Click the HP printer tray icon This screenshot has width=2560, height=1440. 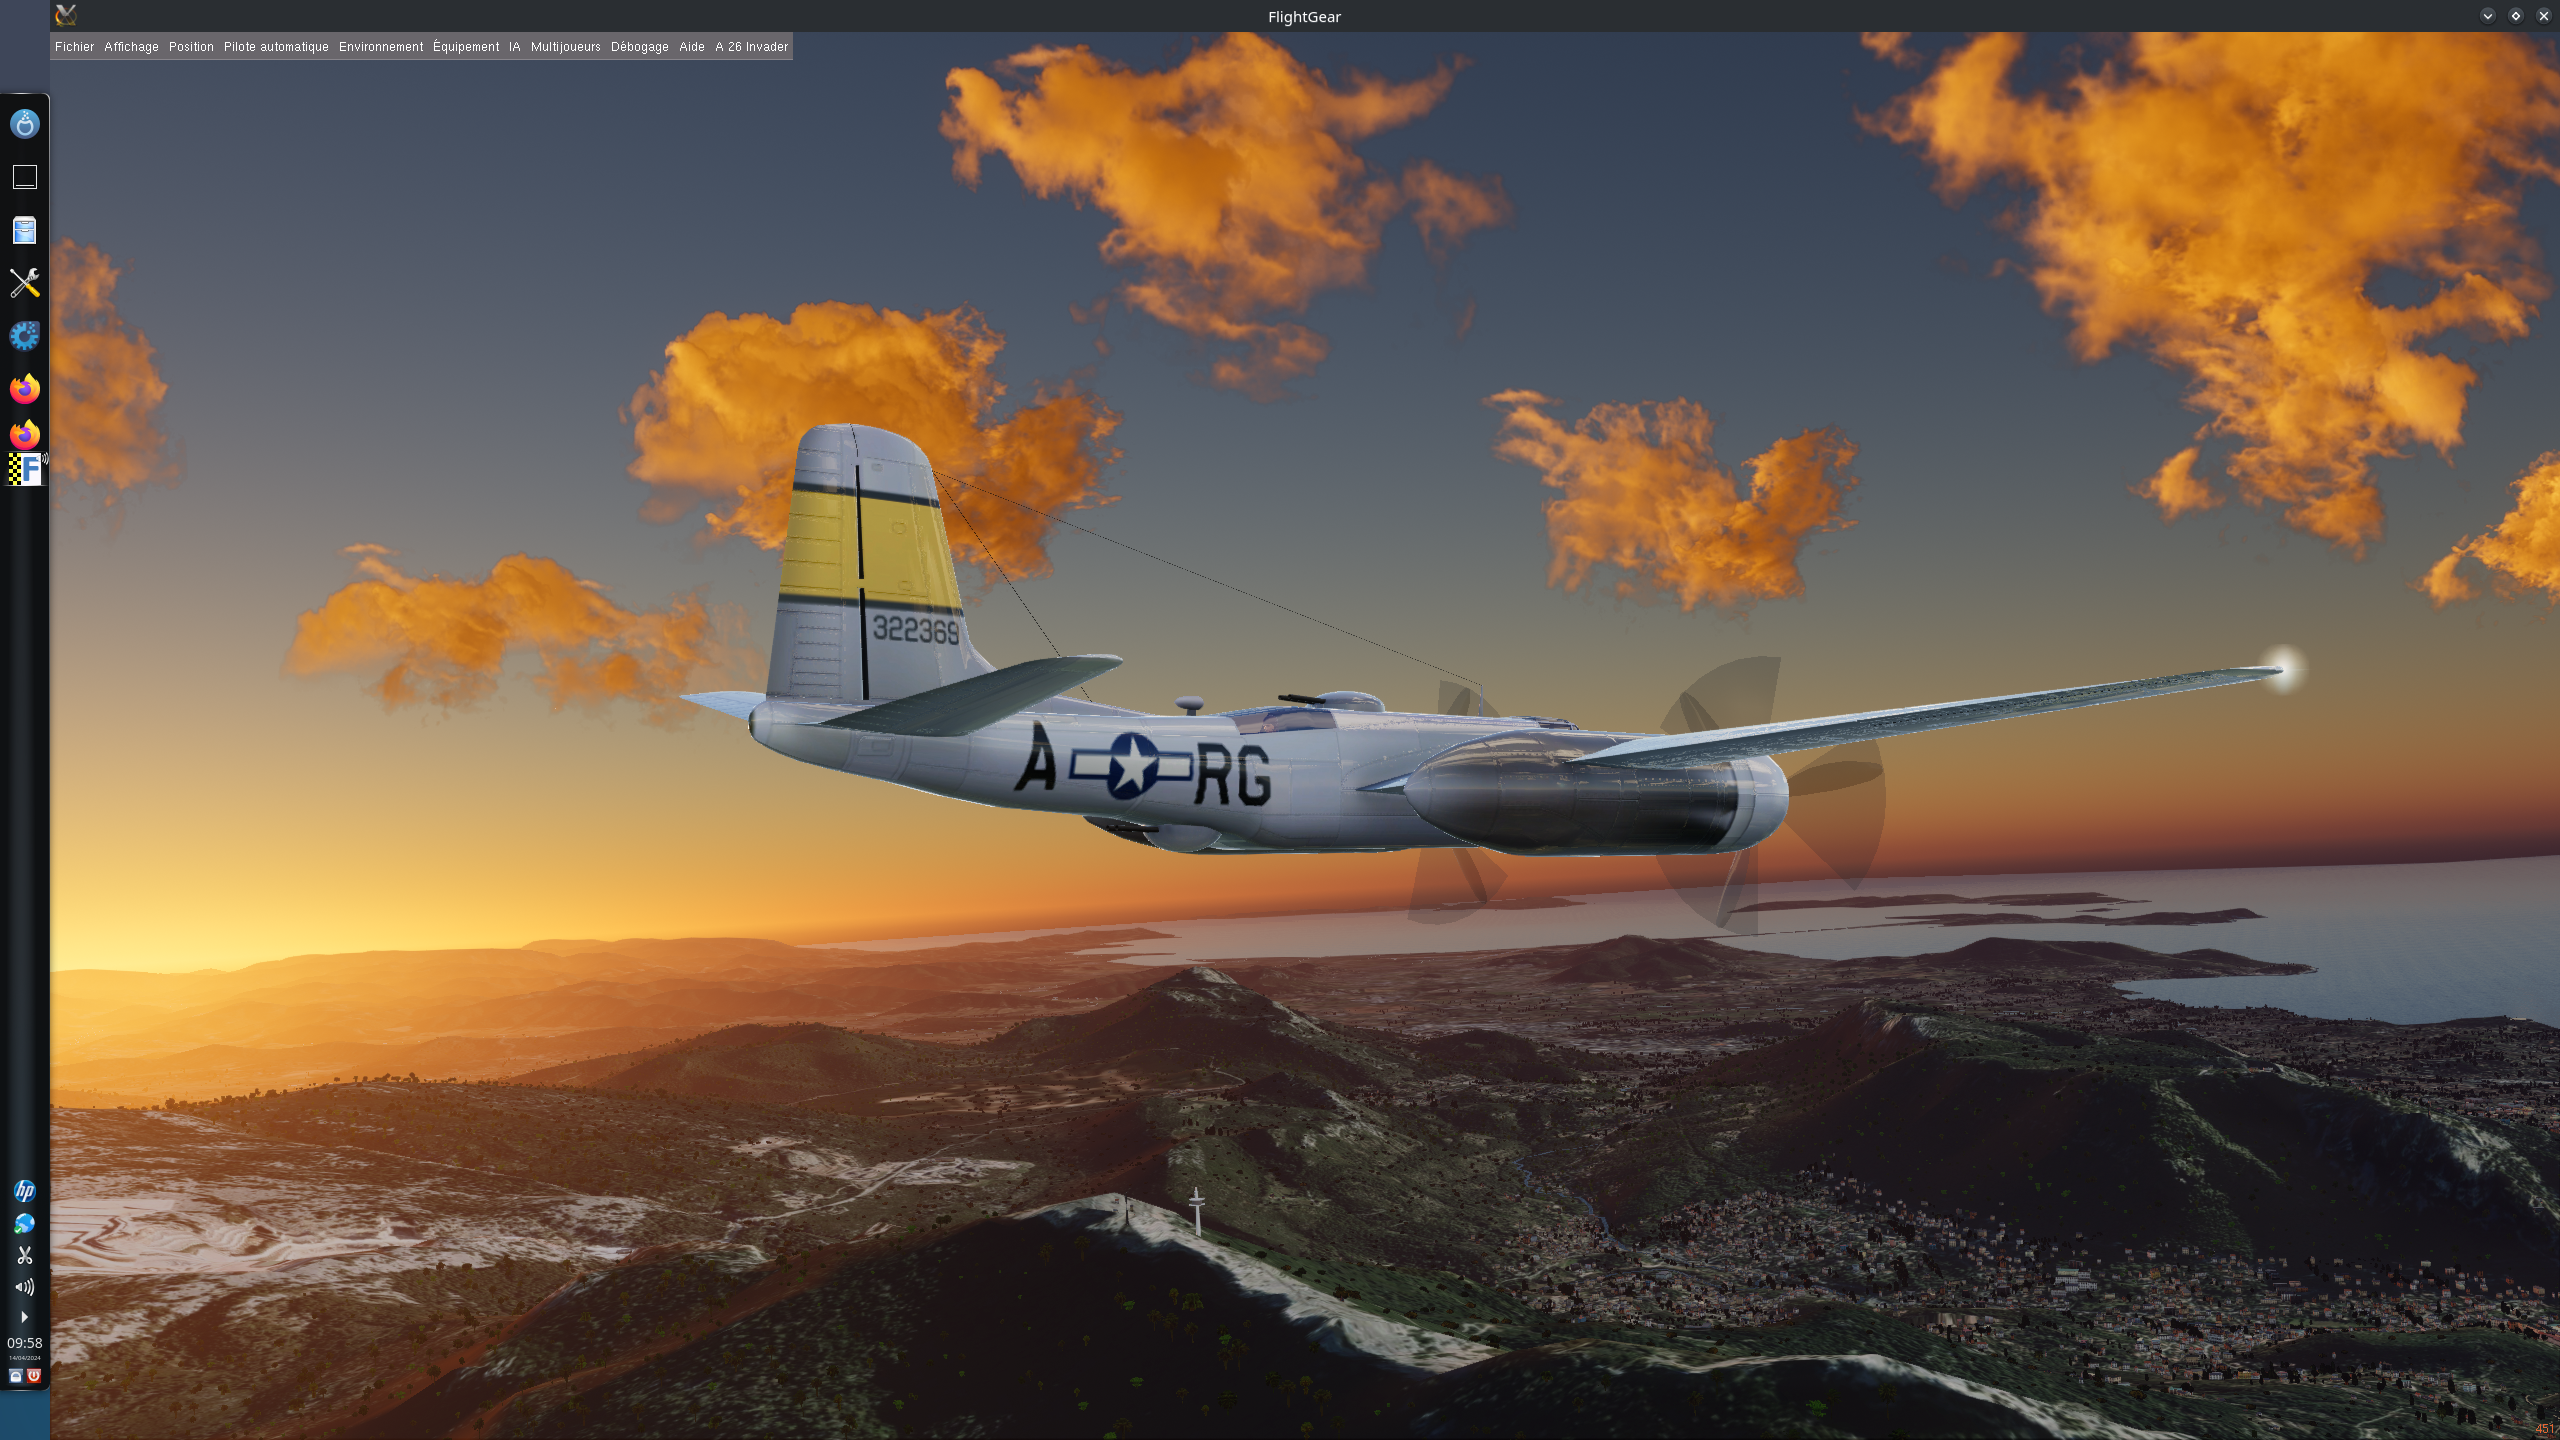[x=24, y=1190]
